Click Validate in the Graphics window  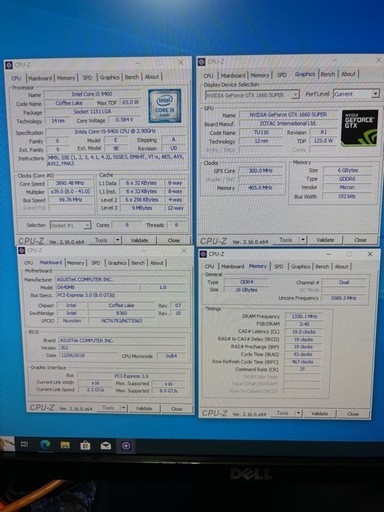click(325, 240)
